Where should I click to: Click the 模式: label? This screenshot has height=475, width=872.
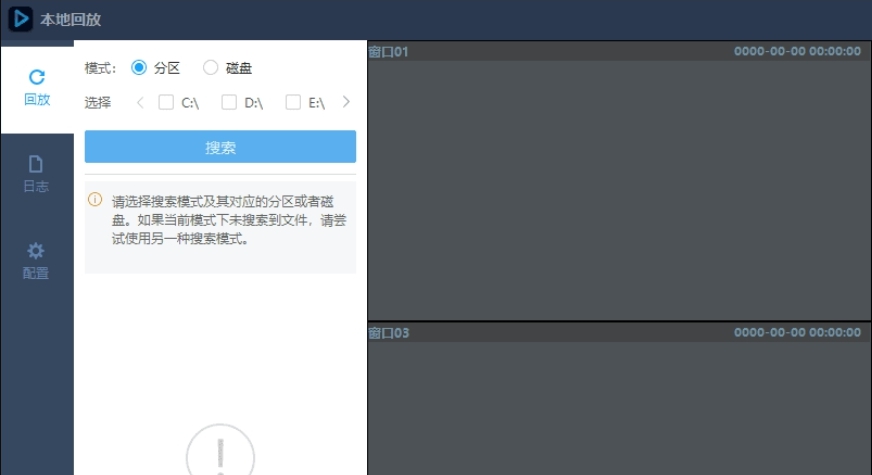coord(100,68)
